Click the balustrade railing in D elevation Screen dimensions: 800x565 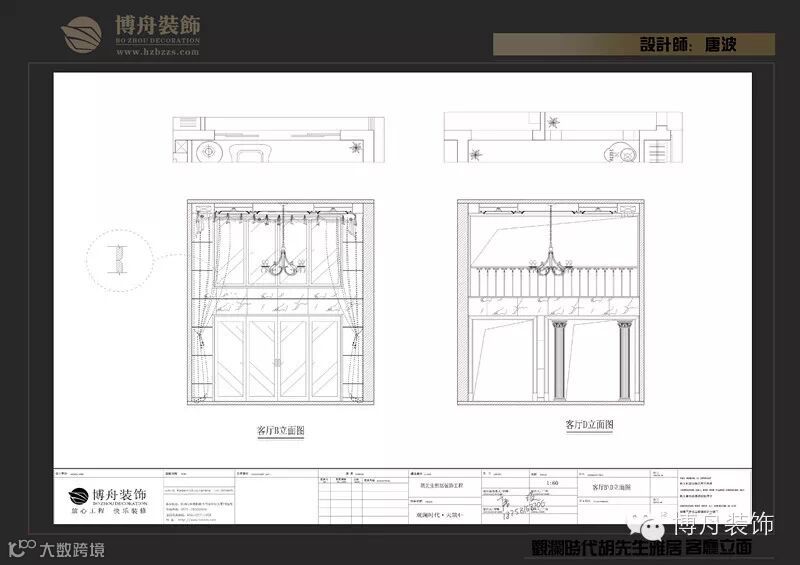(x=554, y=282)
